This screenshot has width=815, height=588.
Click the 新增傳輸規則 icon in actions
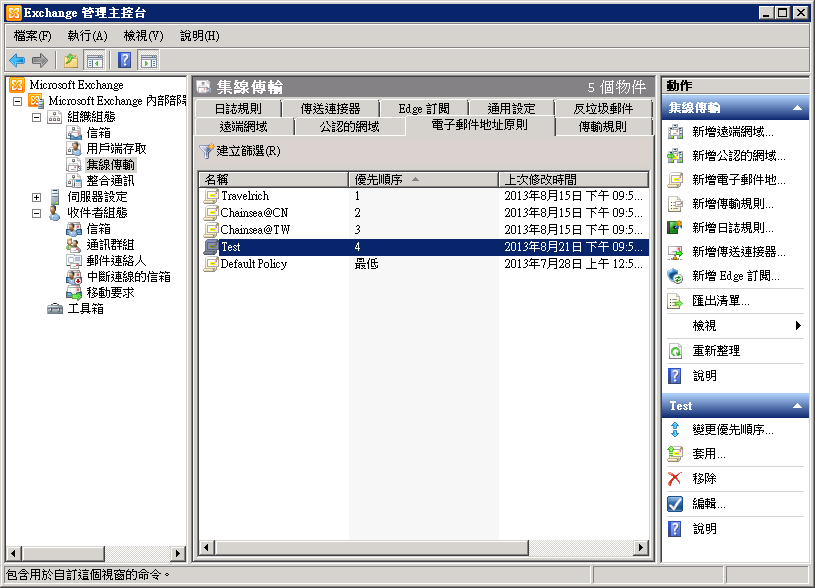point(675,204)
